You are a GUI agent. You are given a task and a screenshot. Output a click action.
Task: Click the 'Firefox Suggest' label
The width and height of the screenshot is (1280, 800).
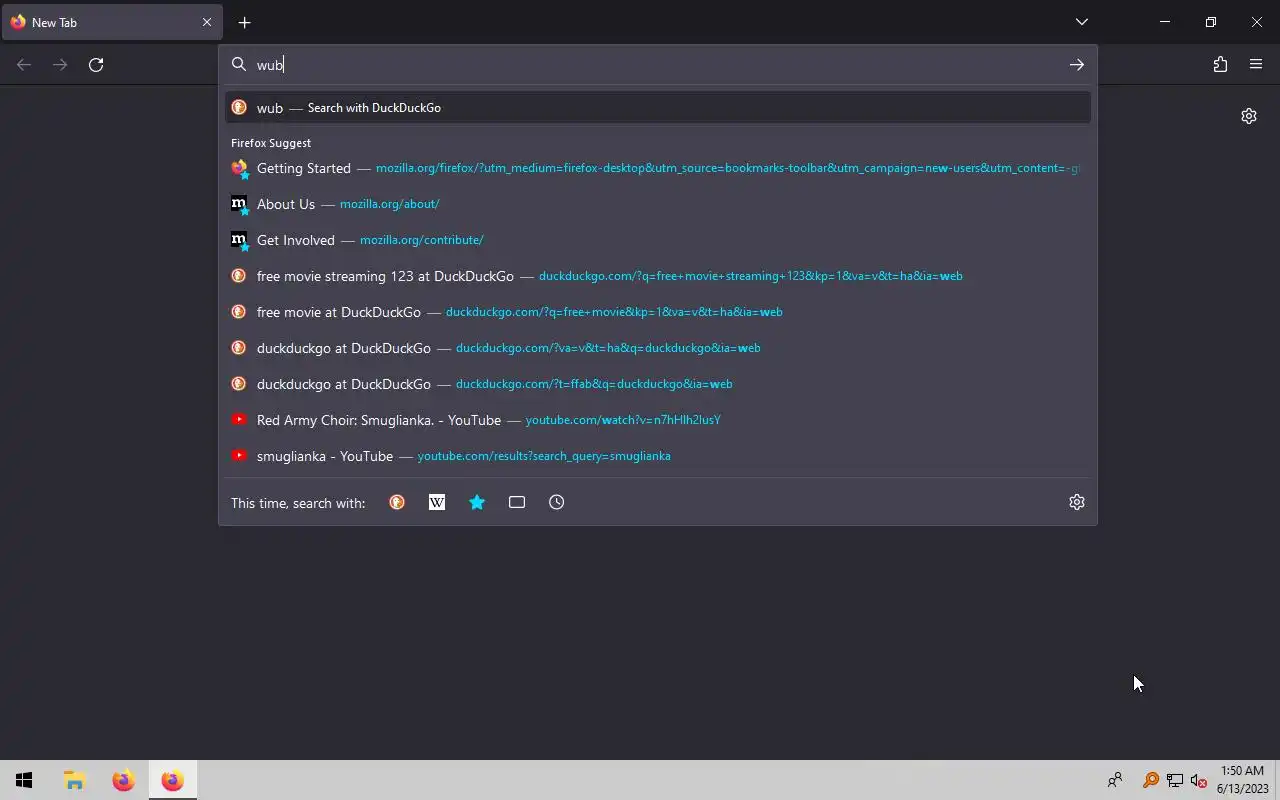pos(271,143)
